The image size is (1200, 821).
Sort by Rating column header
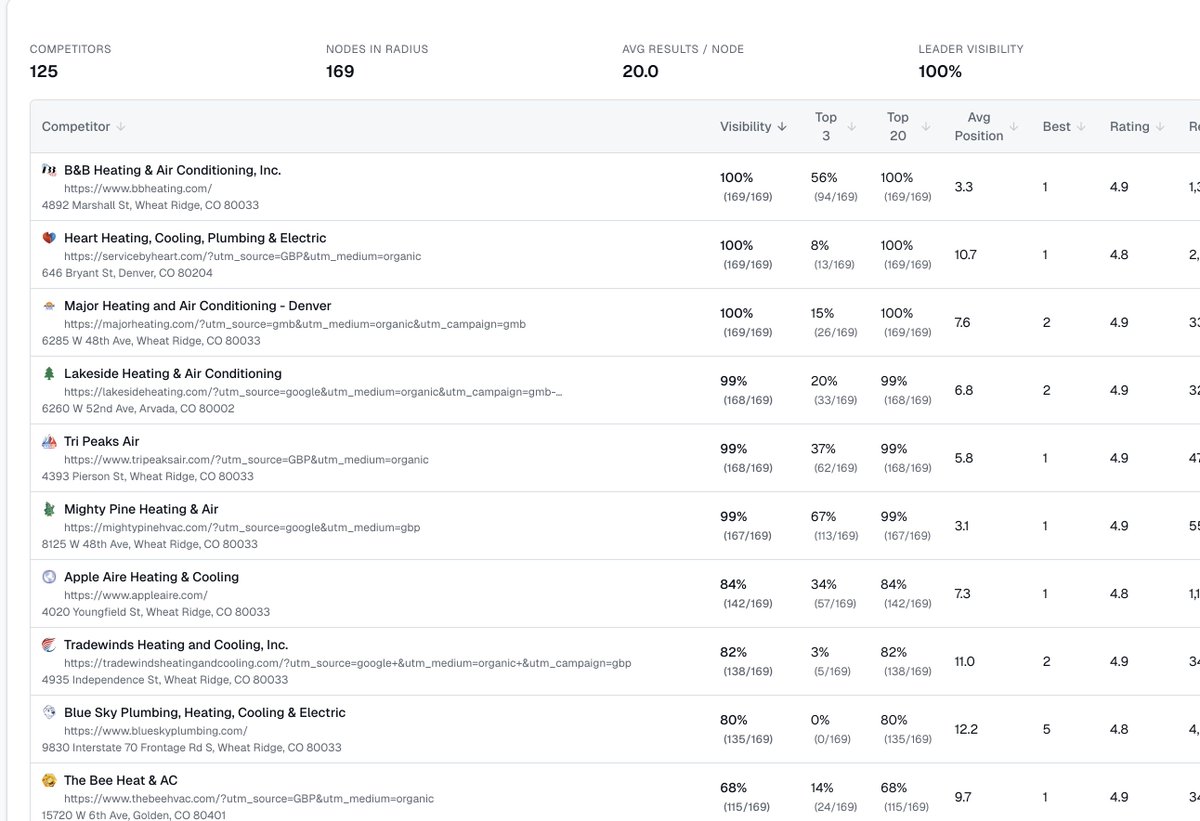pyautogui.click(x=1136, y=127)
